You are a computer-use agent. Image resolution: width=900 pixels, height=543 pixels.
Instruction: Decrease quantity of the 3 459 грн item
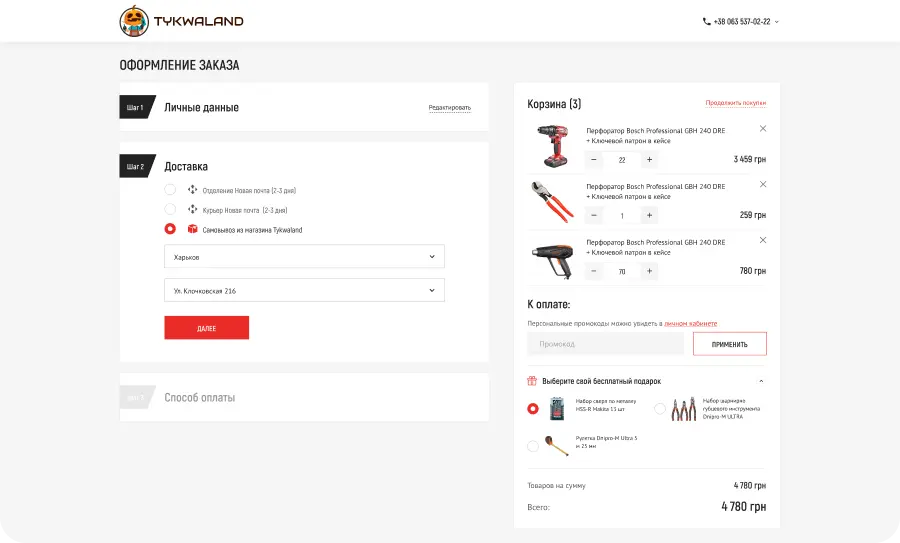(x=594, y=160)
